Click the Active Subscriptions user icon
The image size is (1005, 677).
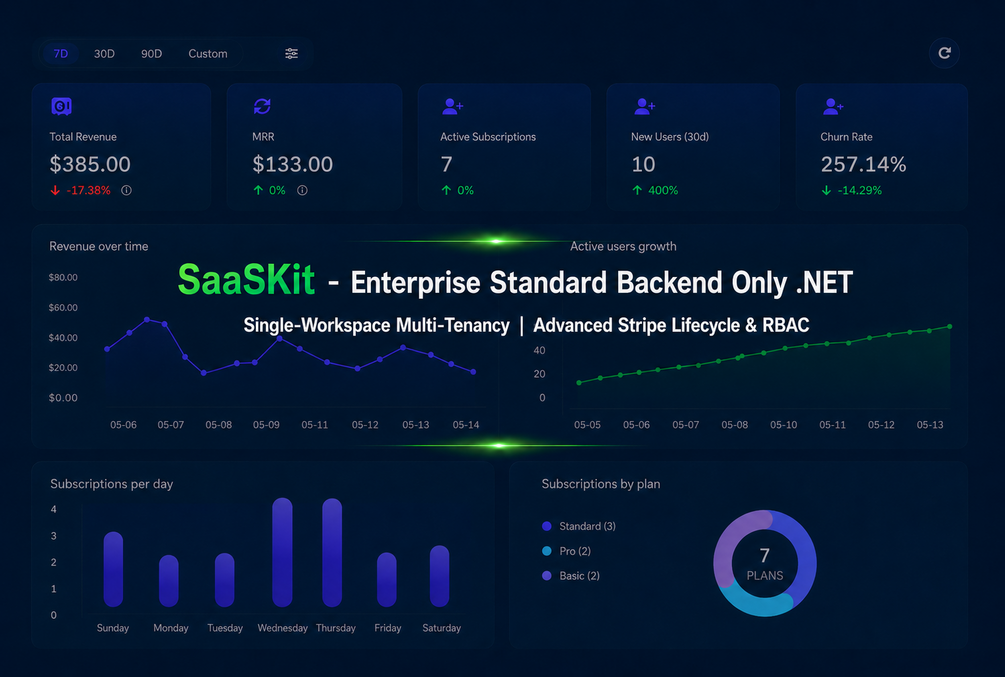click(453, 106)
